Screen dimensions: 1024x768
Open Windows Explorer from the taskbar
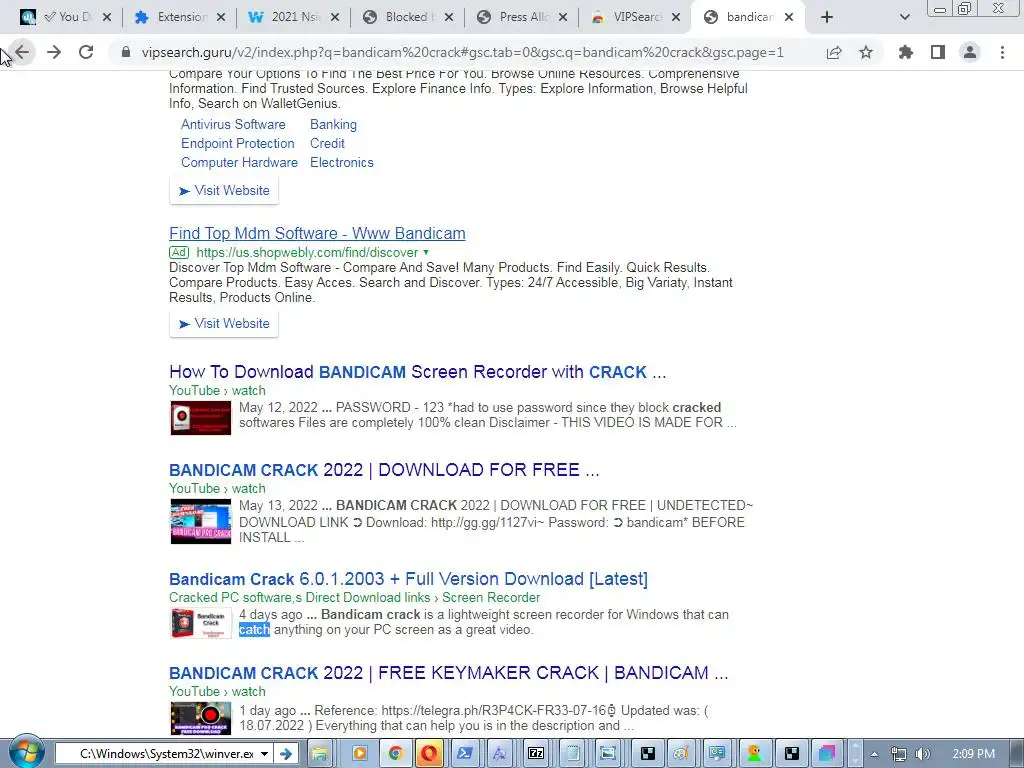coord(319,754)
